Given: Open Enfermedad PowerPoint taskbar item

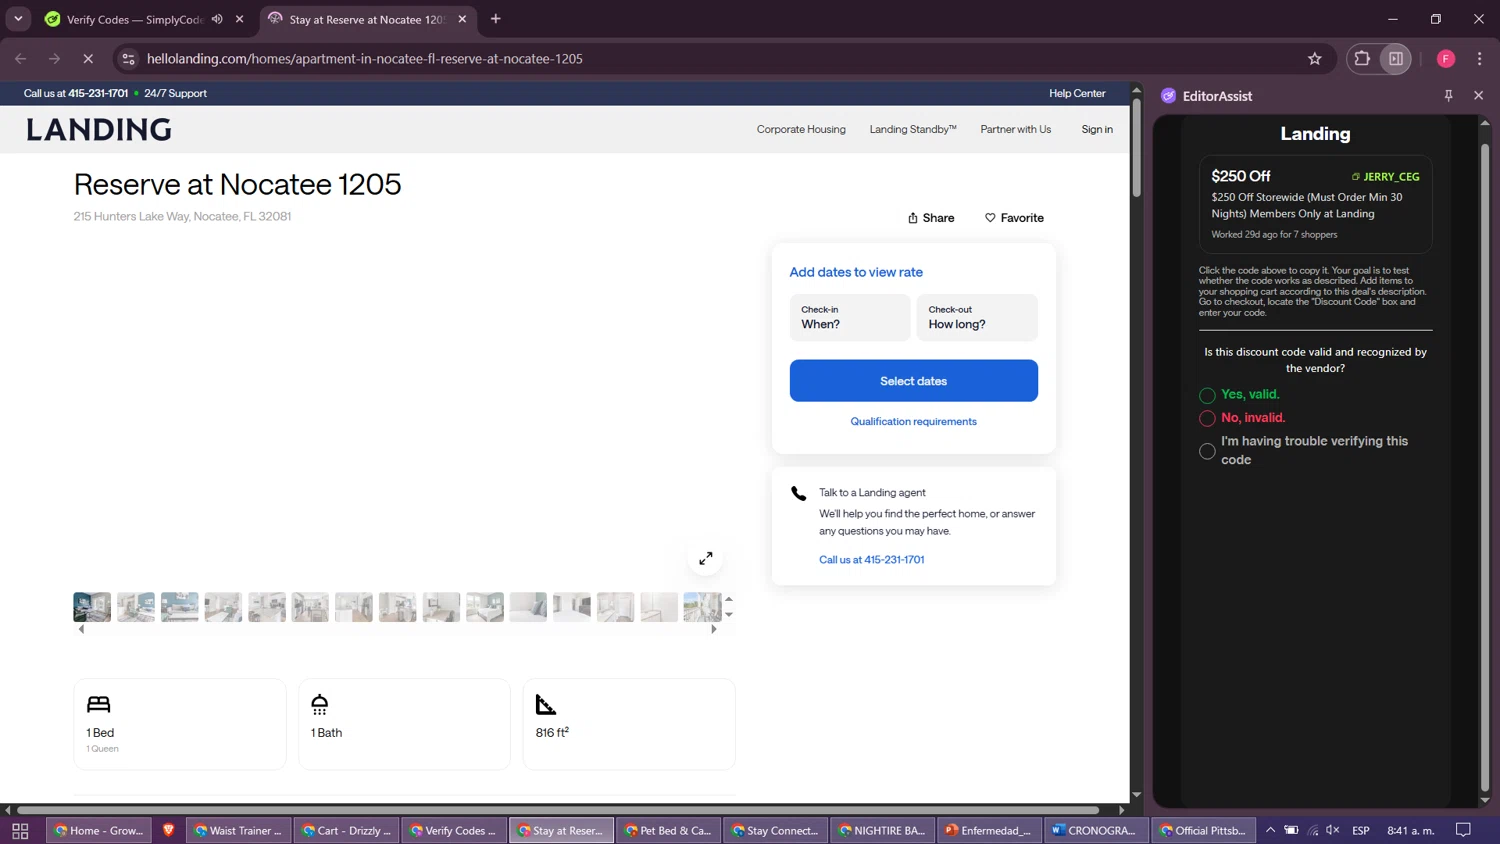Looking at the screenshot, I should 990,831.
